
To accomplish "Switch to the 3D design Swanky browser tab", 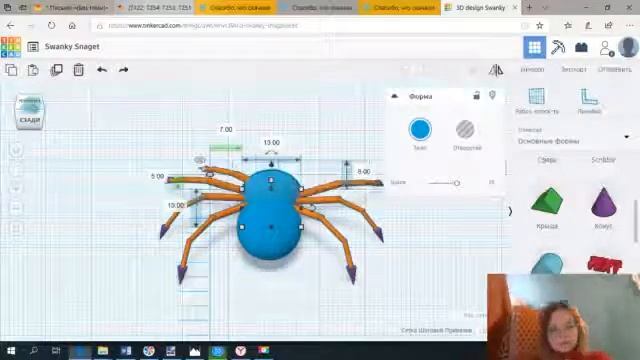I will (480, 8).
